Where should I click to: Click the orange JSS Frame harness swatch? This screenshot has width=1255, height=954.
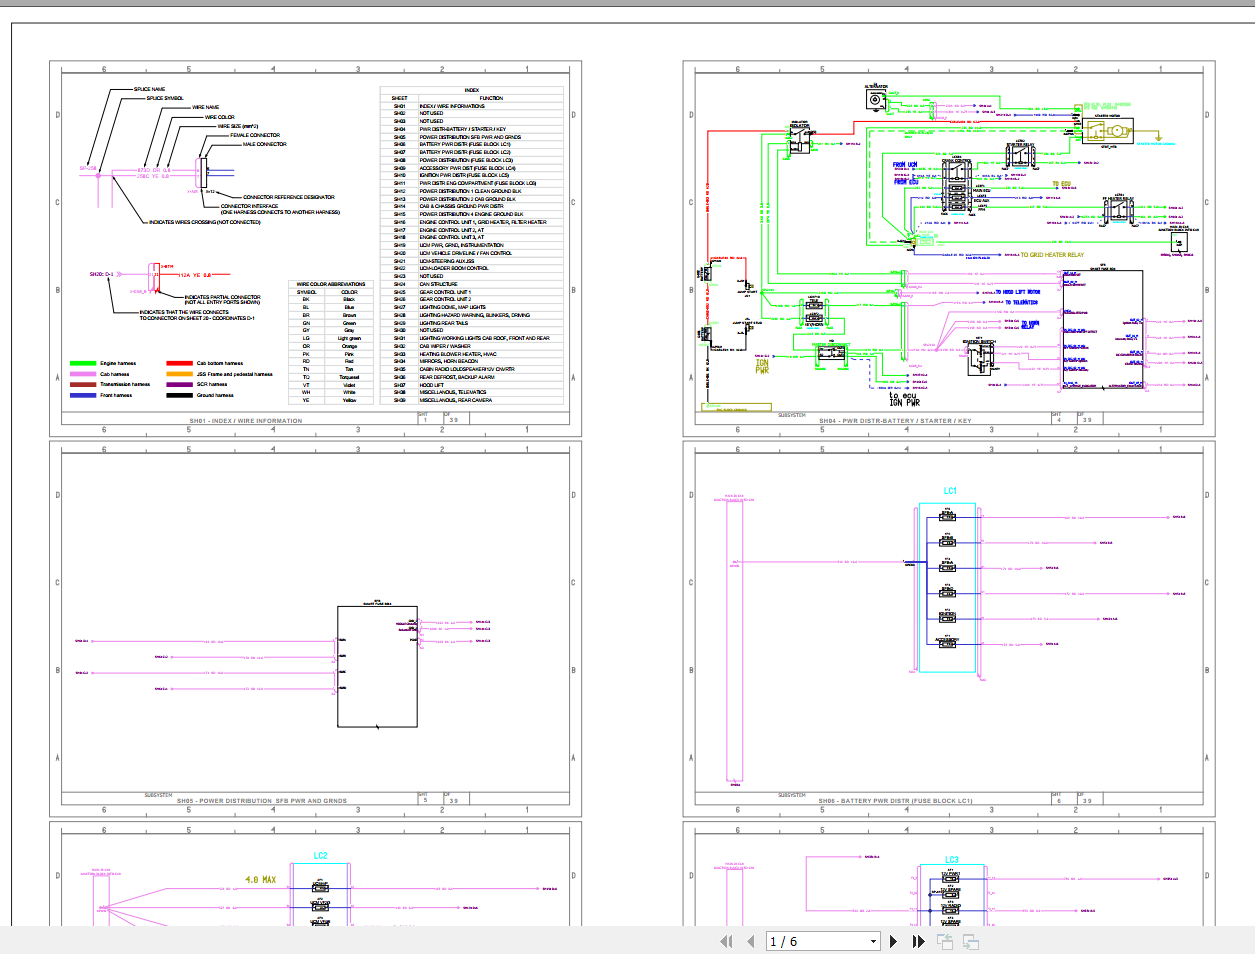coord(180,374)
